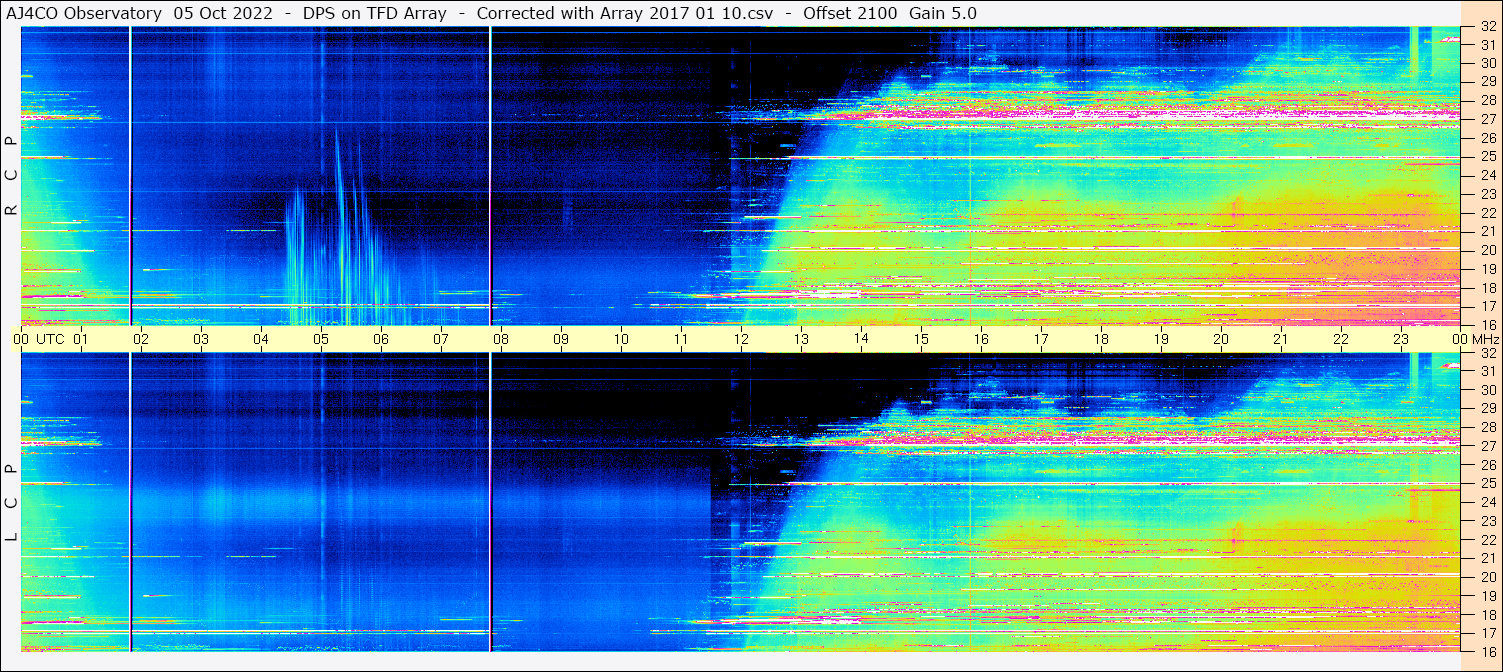Click the 18 hour label on the UTC axis
This screenshot has height=672, width=1503.
point(1101,339)
